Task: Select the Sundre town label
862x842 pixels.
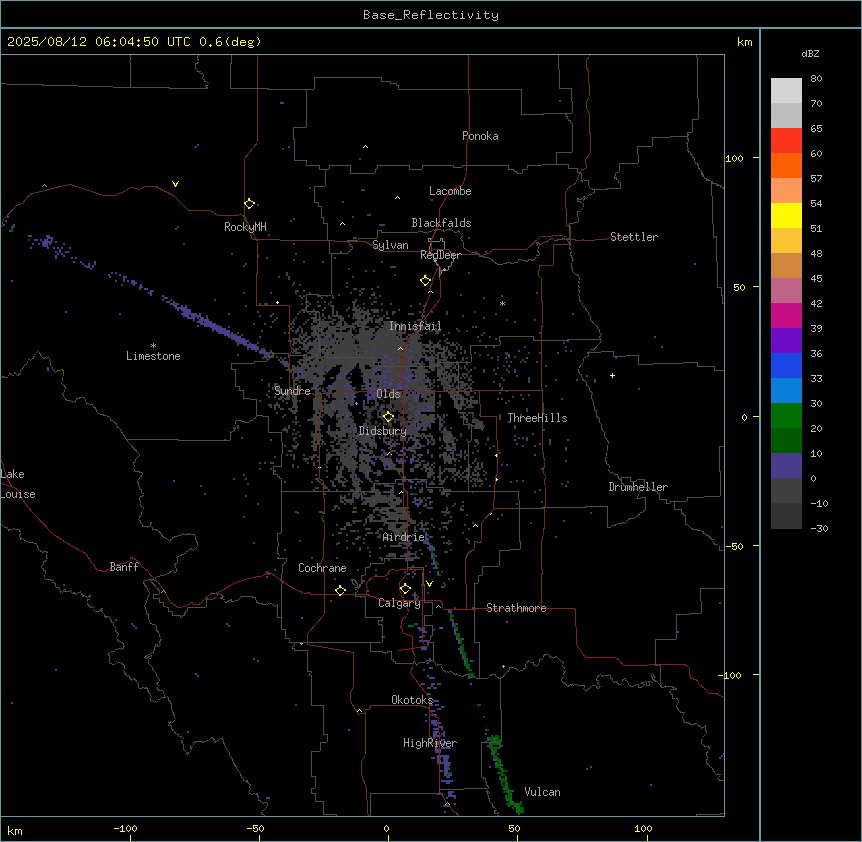Action: pos(292,391)
